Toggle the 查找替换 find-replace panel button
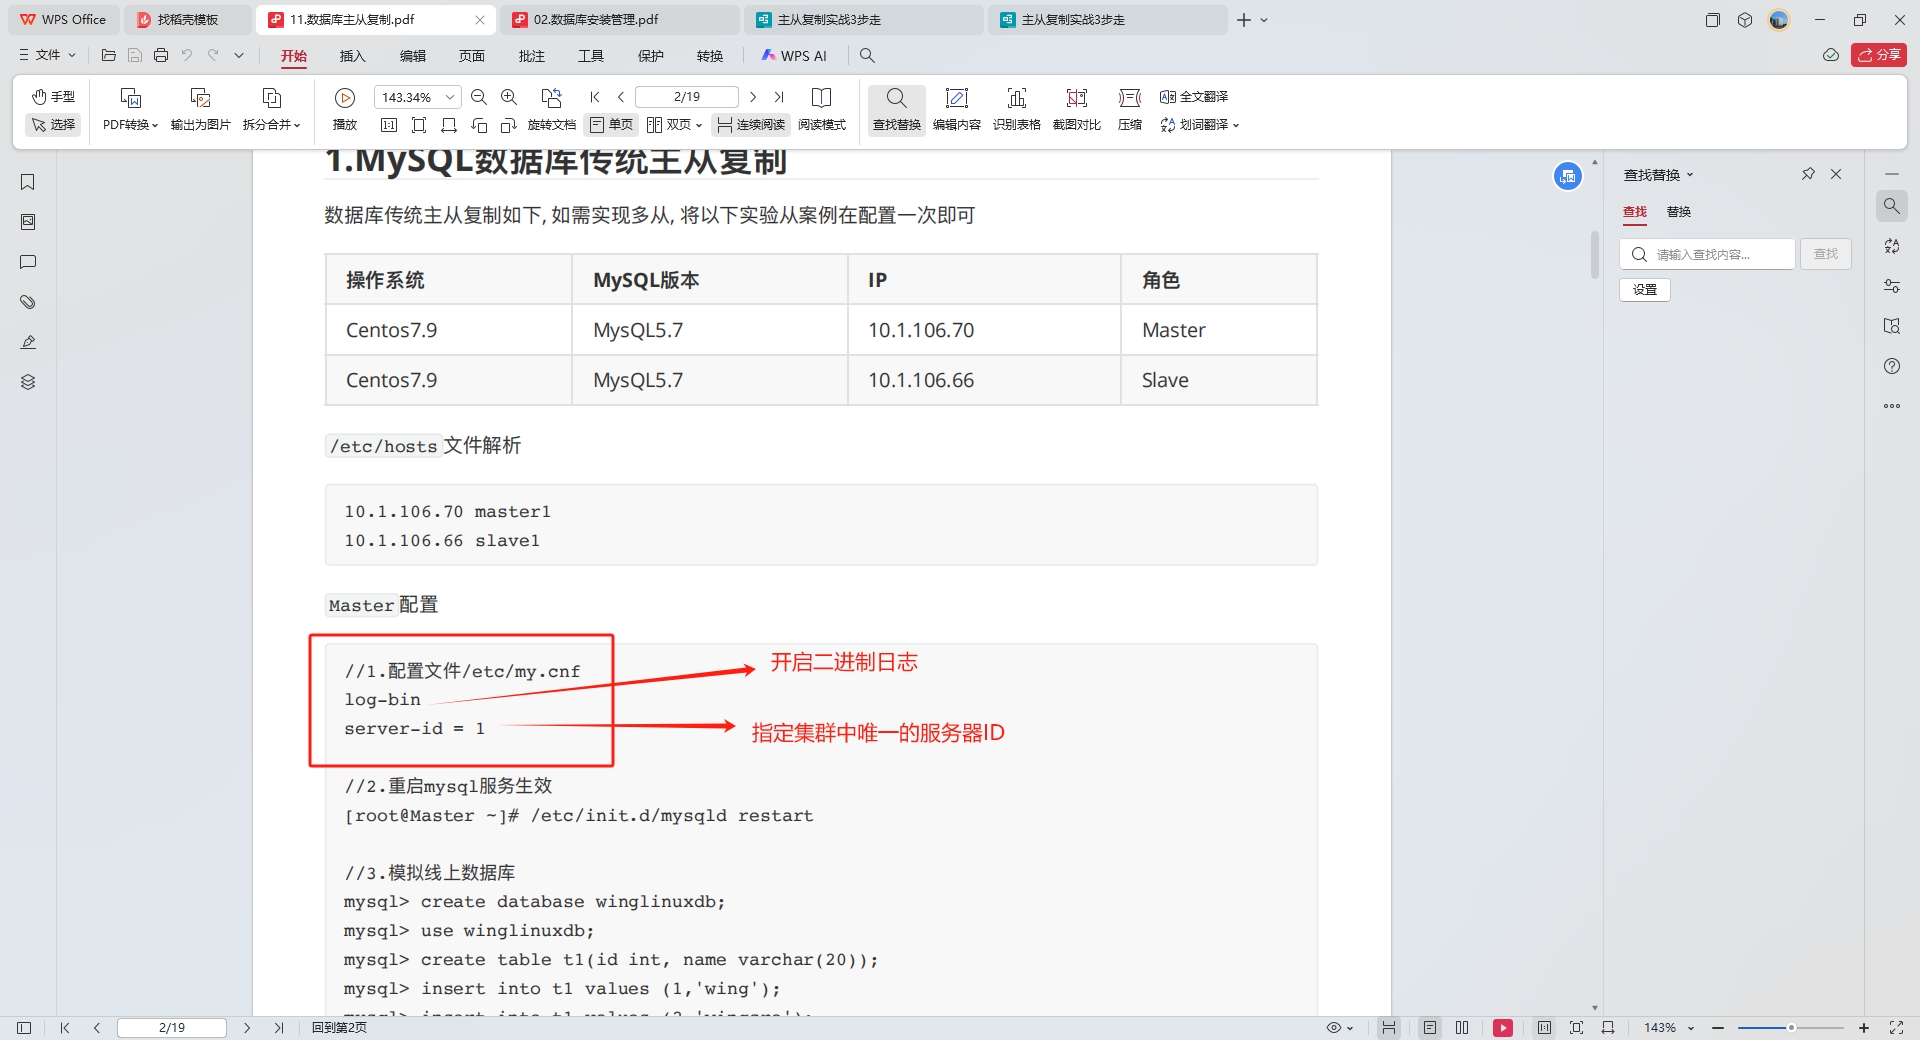The height and width of the screenshot is (1040, 1920). (x=897, y=109)
